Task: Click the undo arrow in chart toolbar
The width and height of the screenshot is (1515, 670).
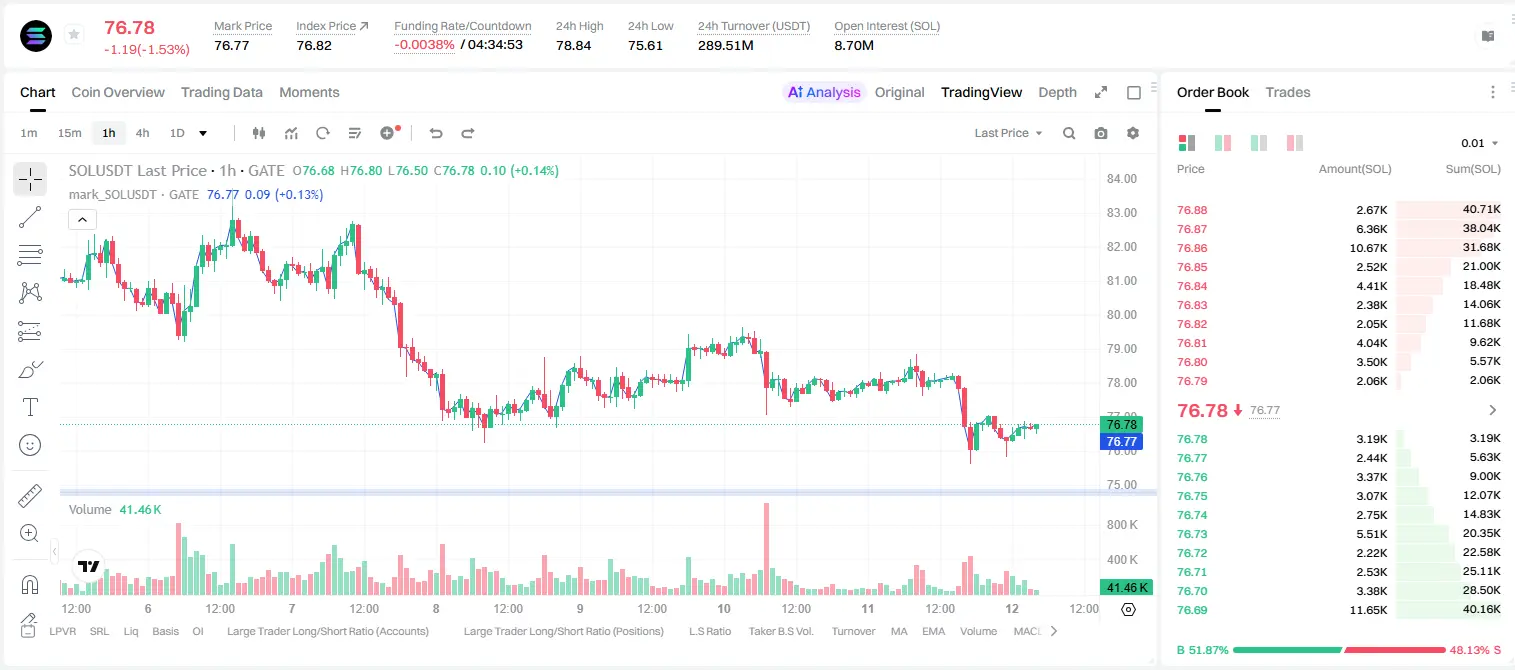Action: pyautogui.click(x=436, y=133)
